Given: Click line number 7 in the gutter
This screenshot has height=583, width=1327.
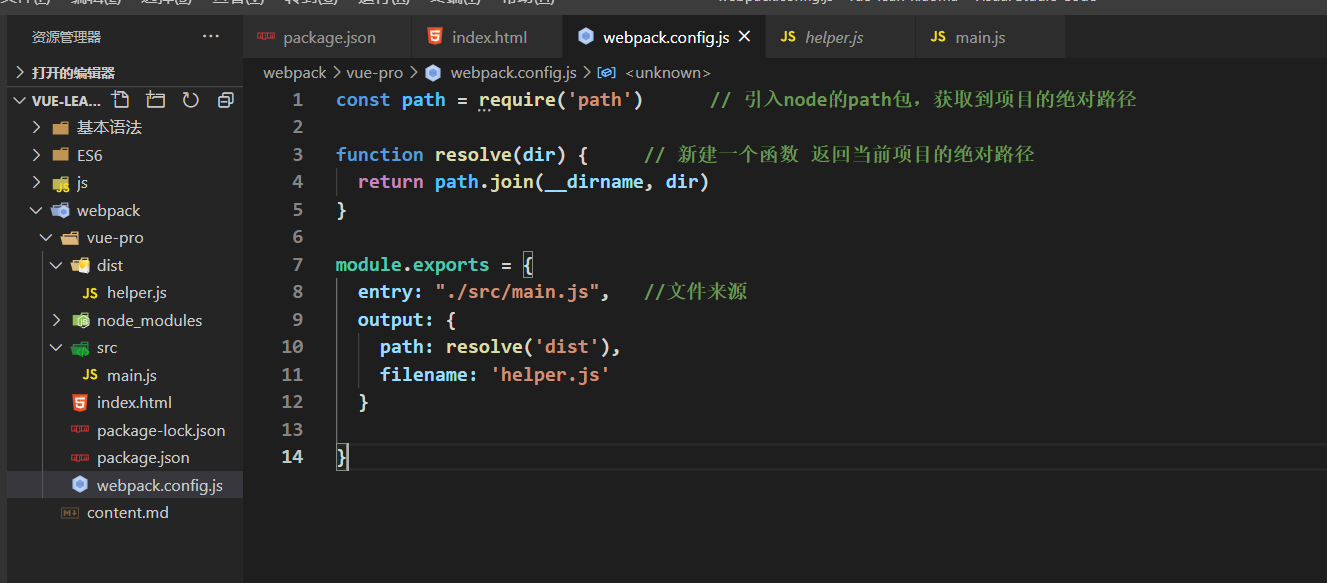Looking at the screenshot, I should (297, 265).
